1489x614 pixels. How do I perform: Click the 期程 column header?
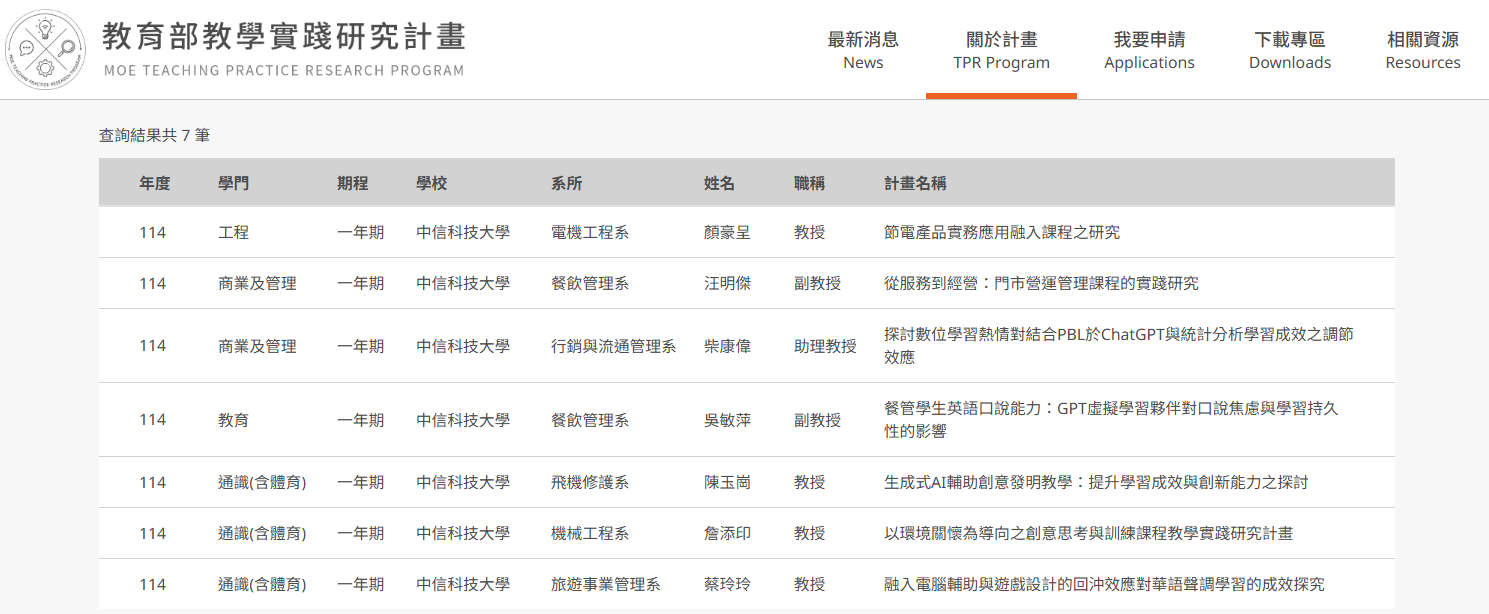[352, 183]
